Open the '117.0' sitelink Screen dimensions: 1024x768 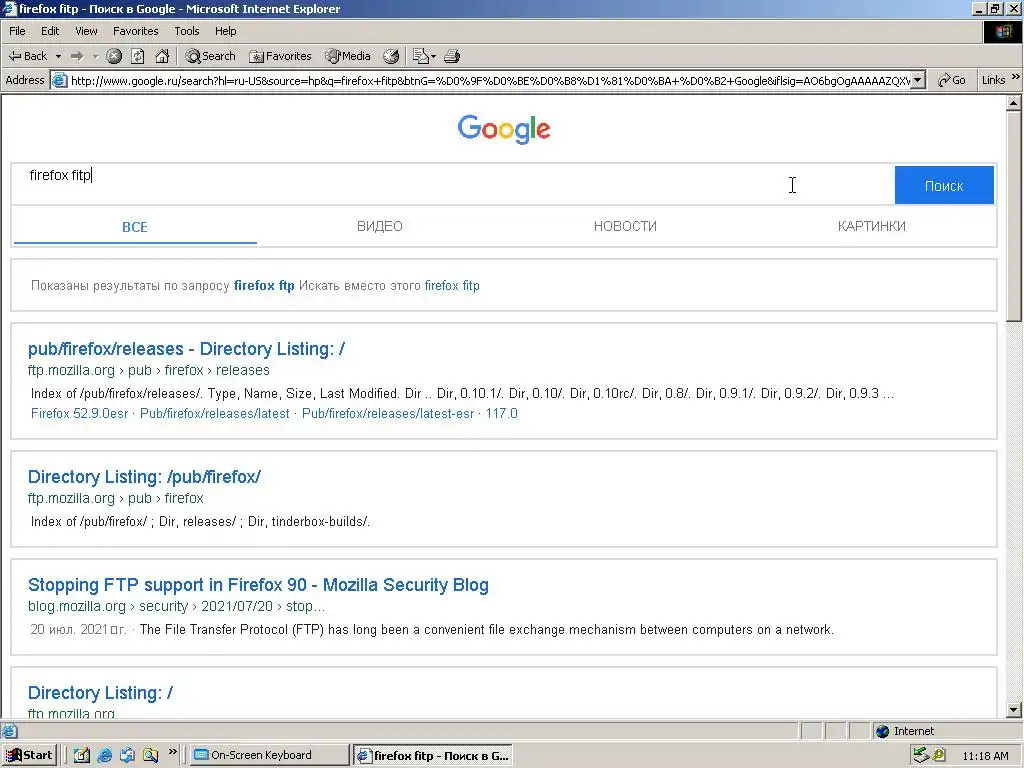click(x=502, y=413)
